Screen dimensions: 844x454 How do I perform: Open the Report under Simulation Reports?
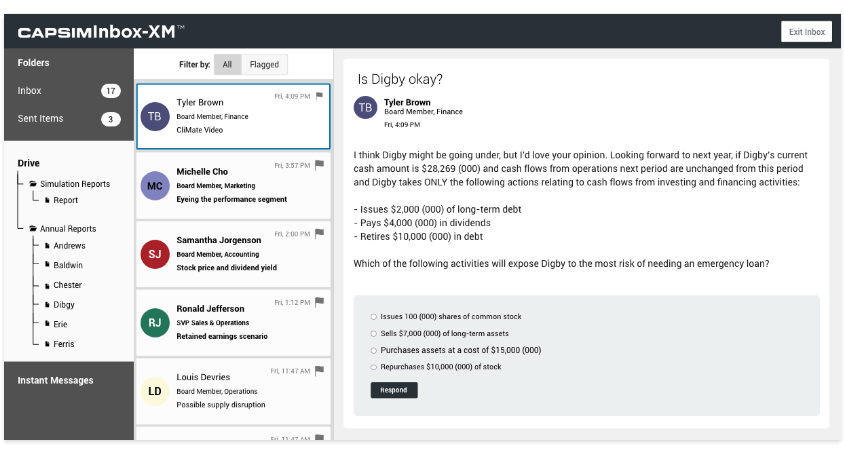click(x=65, y=200)
